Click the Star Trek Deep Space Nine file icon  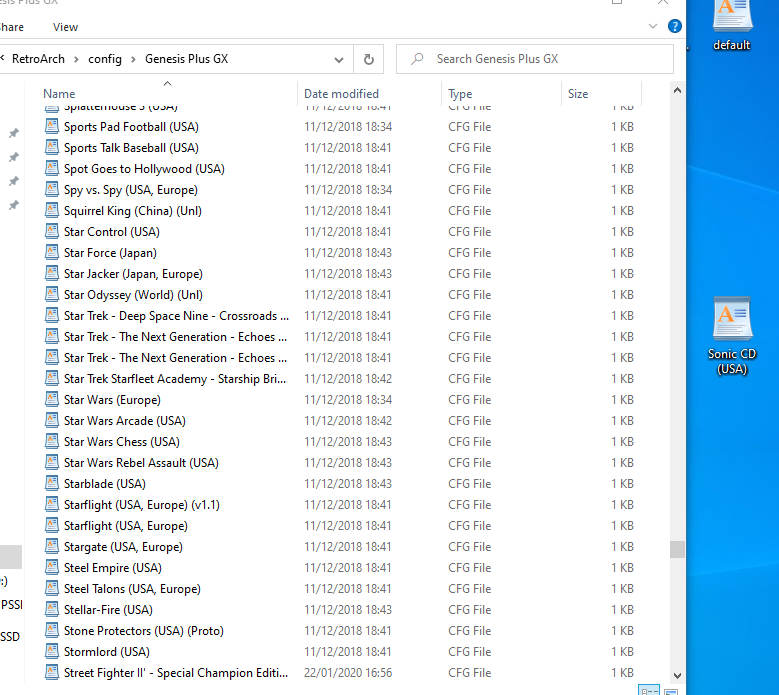[x=52, y=315]
